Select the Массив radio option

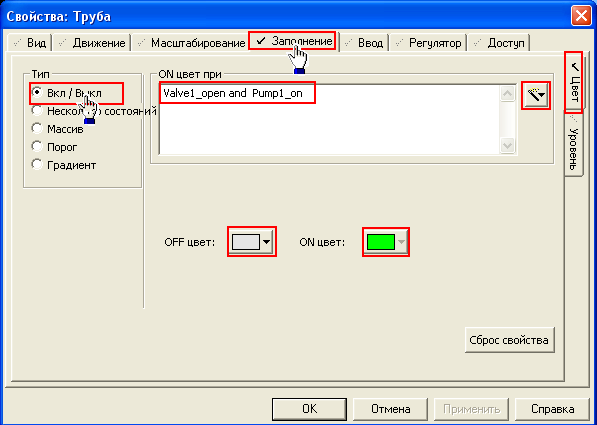coord(37,129)
